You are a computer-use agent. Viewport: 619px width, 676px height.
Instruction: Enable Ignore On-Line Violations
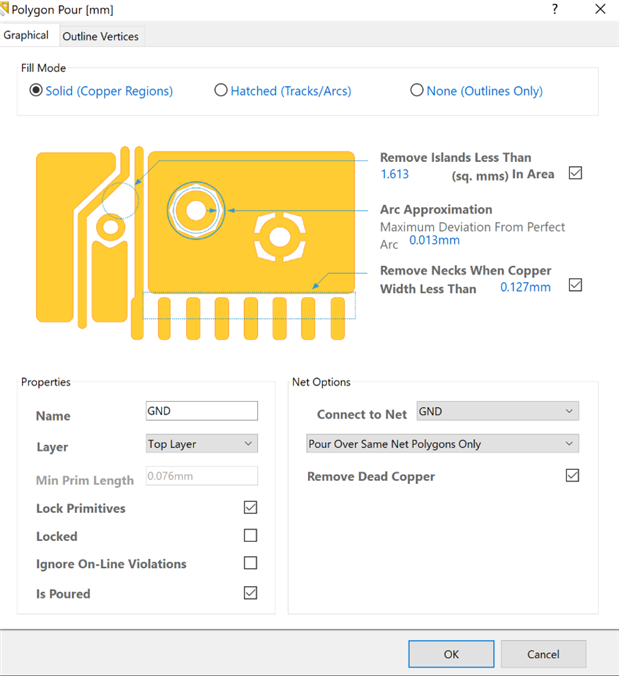(x=250, y=563)
